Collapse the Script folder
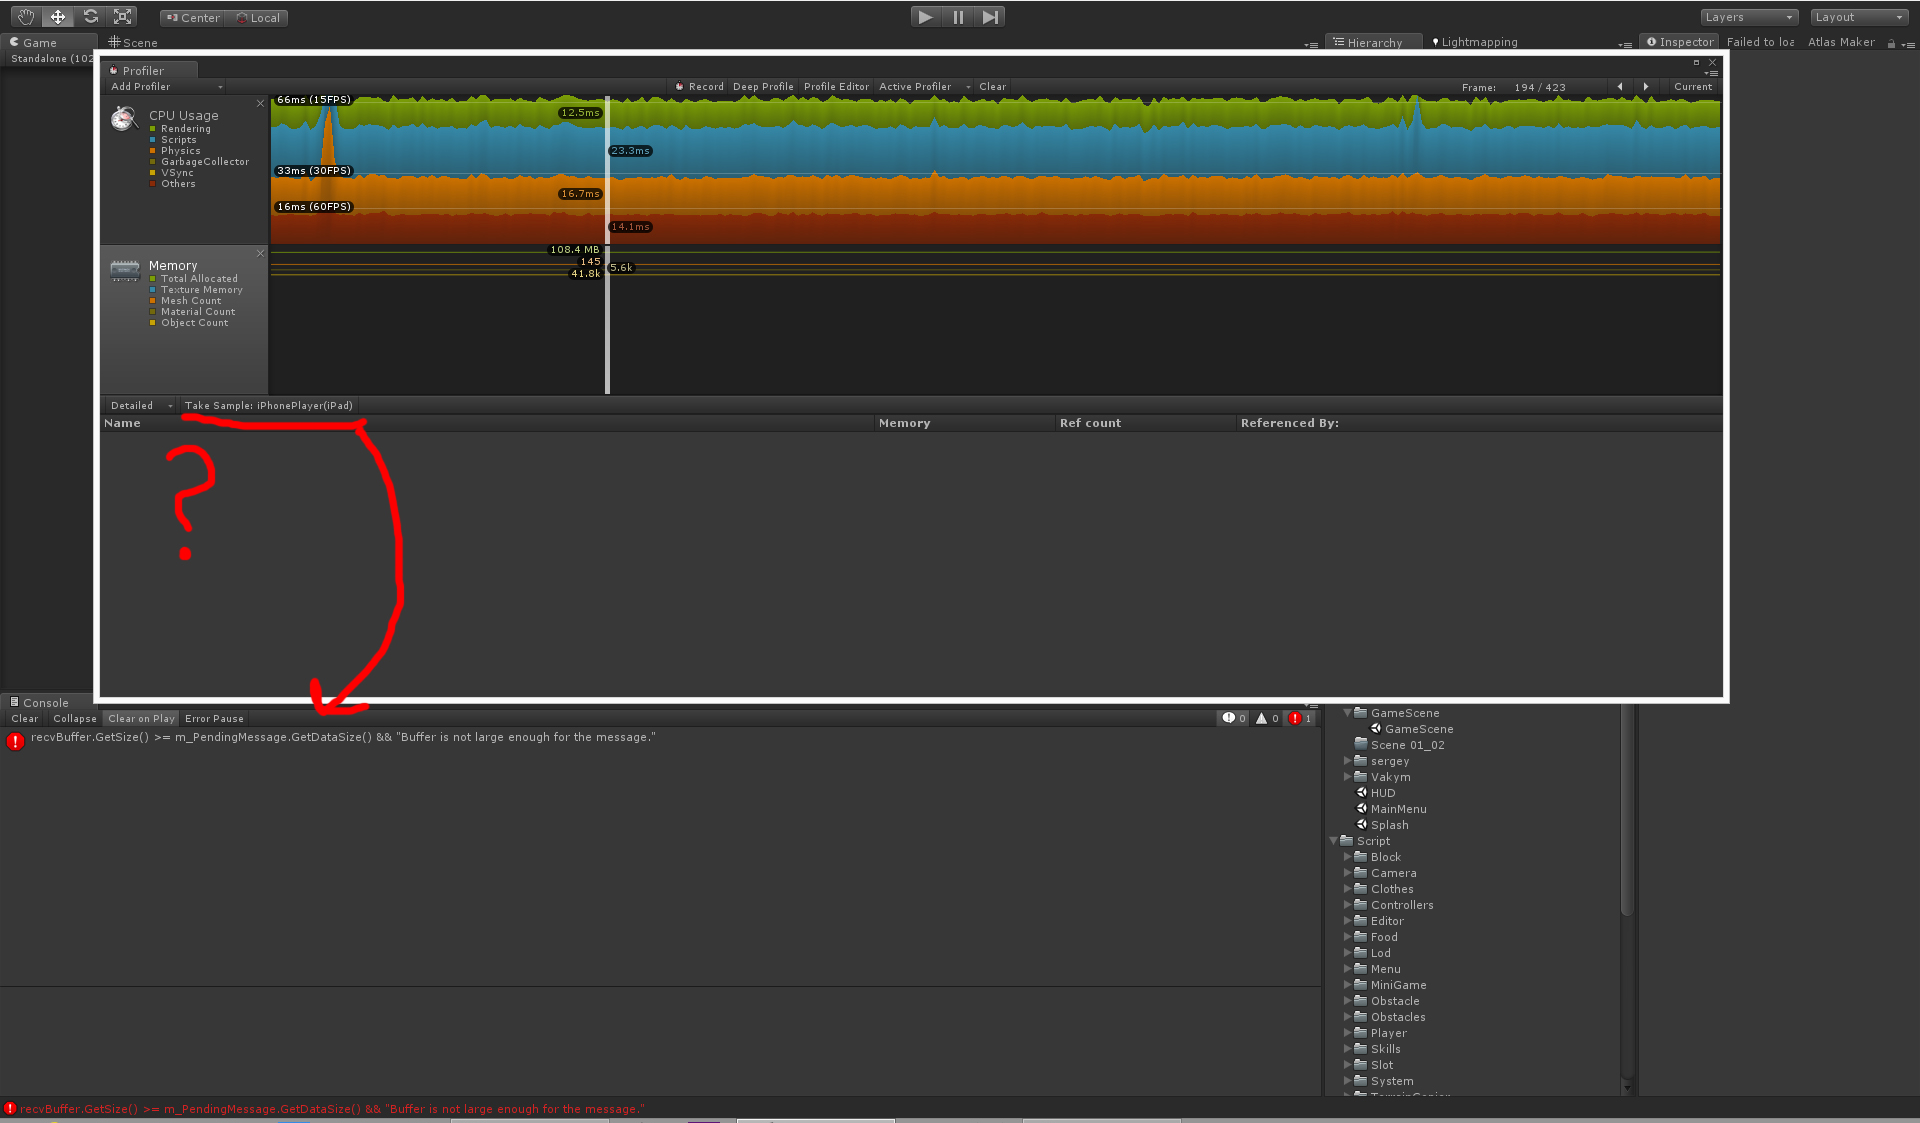The height and width of the screenshot is (1123, 1920). coord(1333,841)
